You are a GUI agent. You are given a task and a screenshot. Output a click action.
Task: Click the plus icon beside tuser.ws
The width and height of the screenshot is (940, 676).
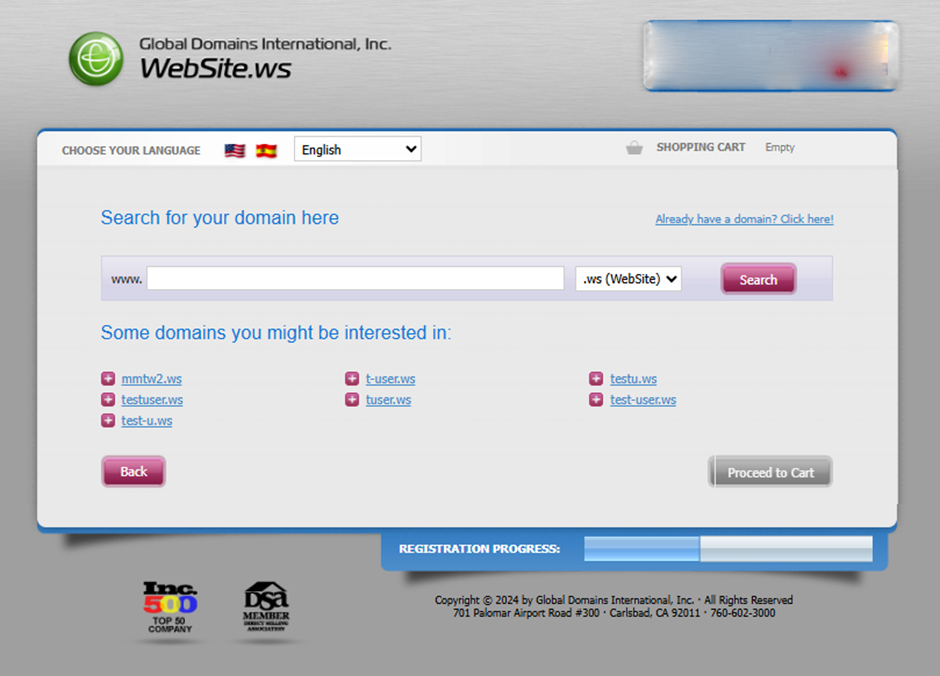click(352, 399)
